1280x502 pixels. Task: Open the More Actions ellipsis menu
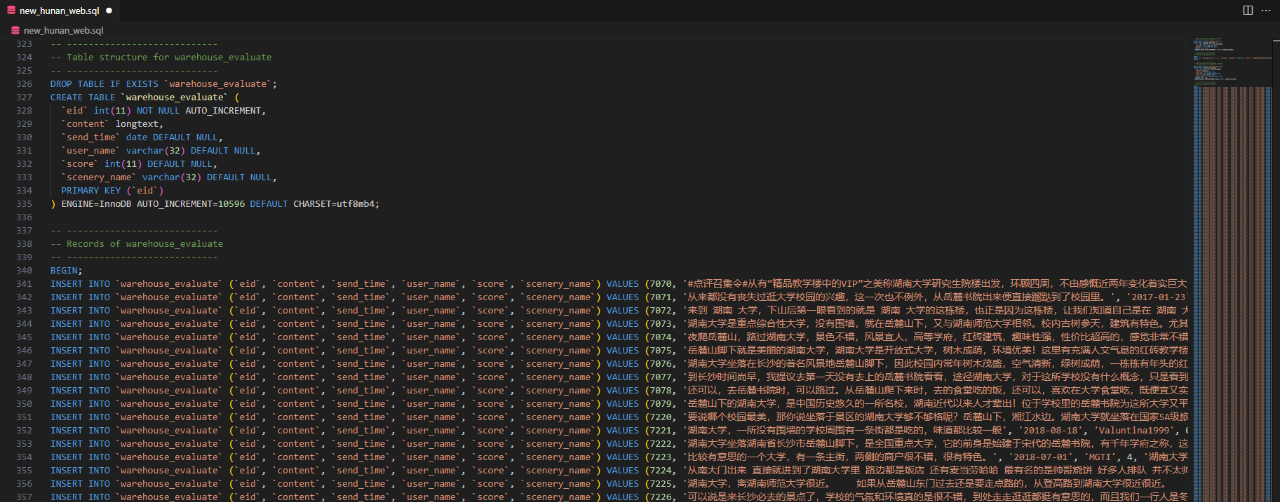click(x=1267, y=10)
